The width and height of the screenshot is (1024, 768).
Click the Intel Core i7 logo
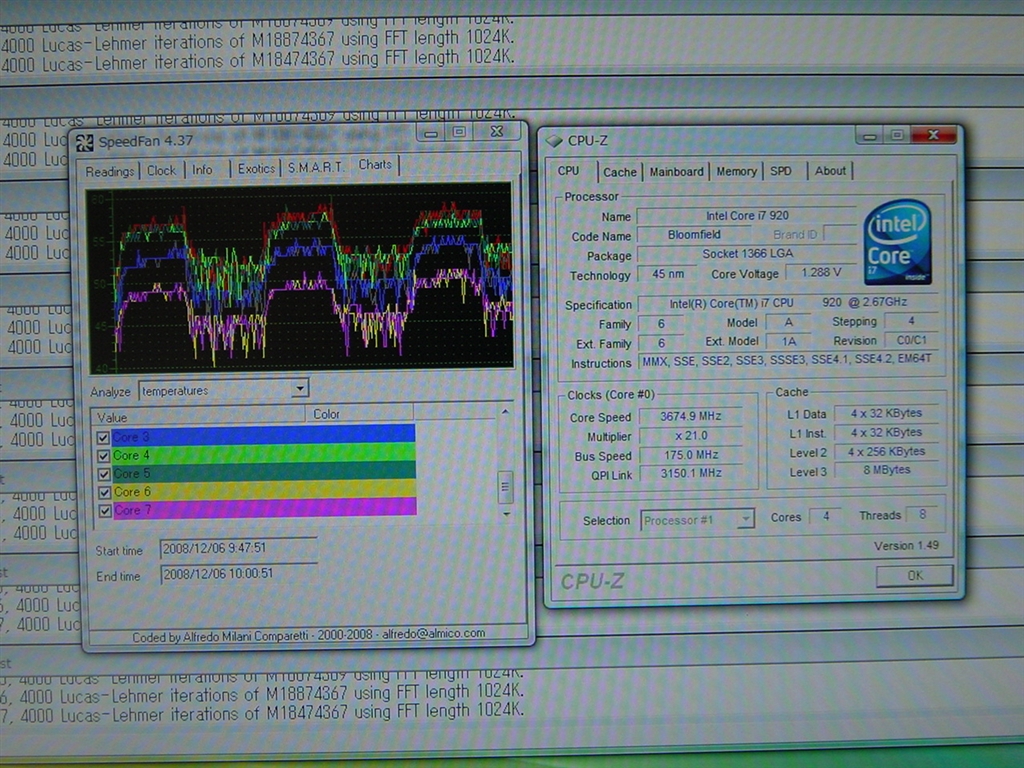pyautogui.click(x=897, y=241)
